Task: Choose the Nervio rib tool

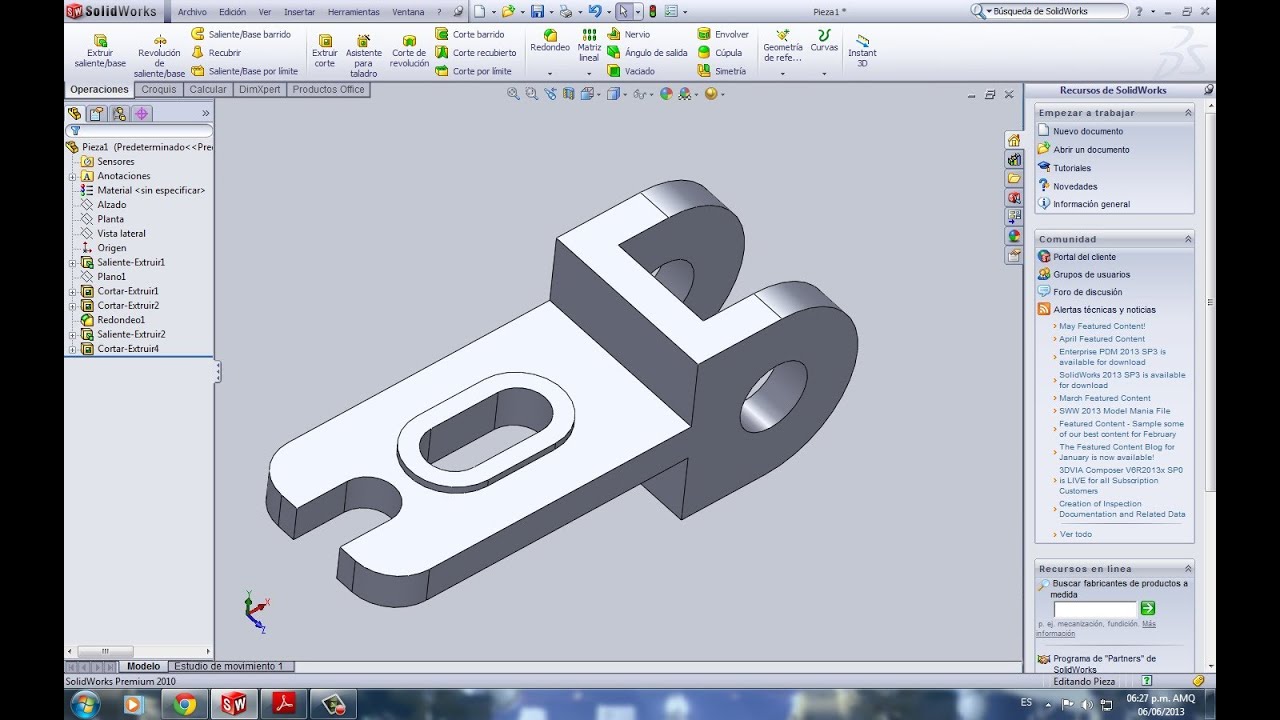Action: coord(629,34)
